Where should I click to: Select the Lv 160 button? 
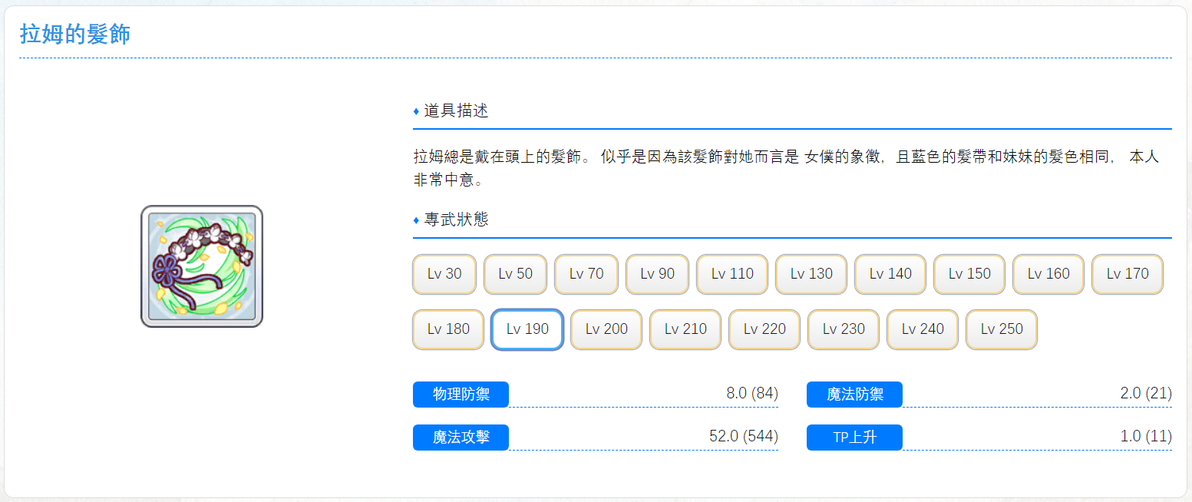(x=1049, y=274)
